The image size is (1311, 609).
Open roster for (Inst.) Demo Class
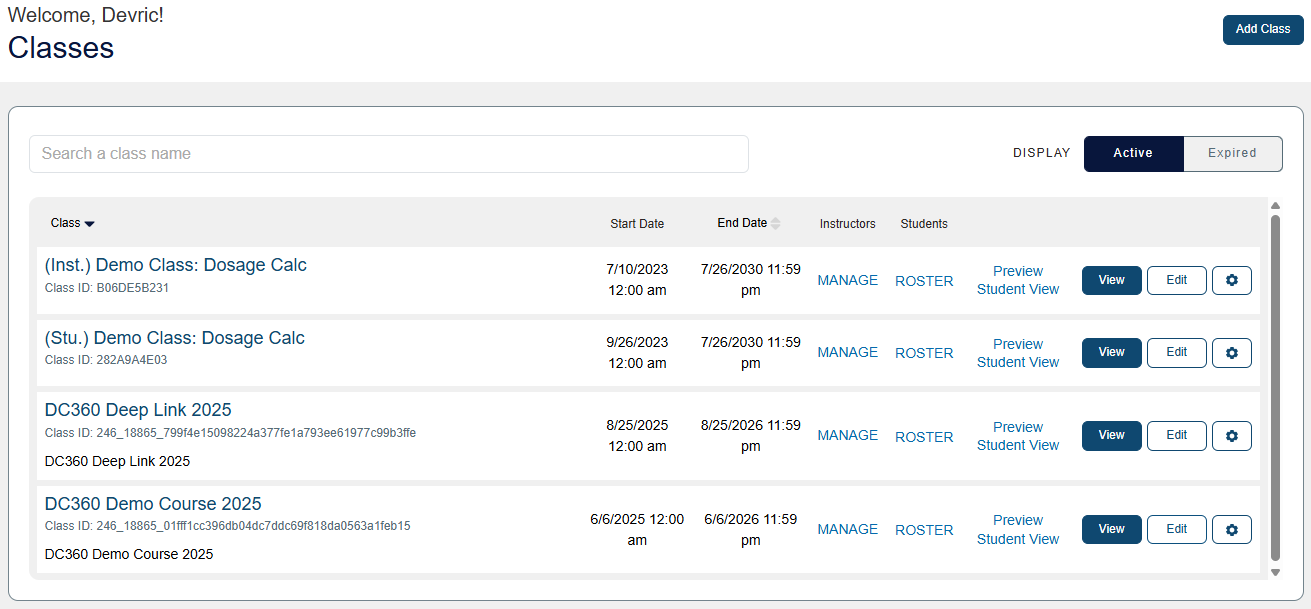[x=924, y=281]
